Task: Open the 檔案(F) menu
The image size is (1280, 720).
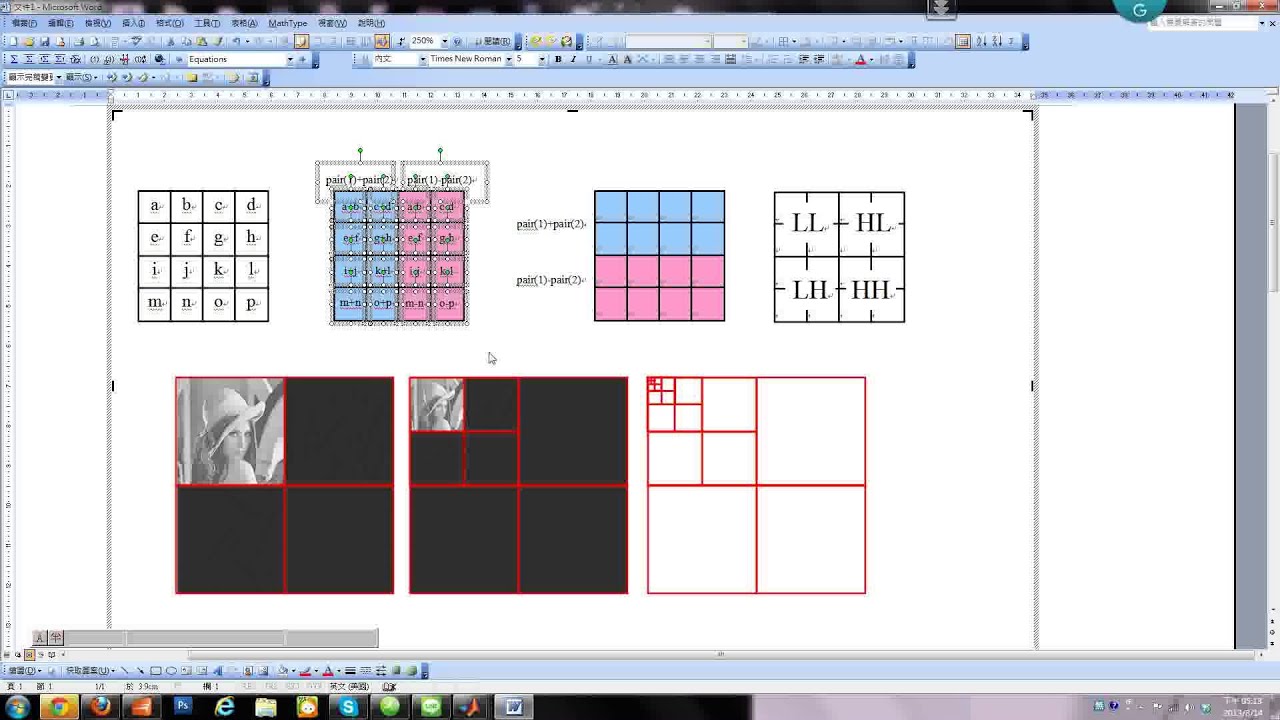Action: click(24, 23)
